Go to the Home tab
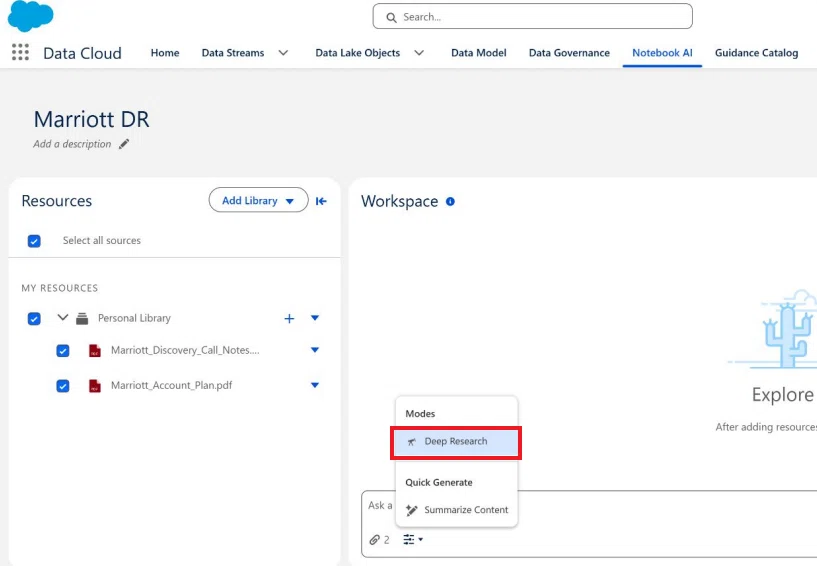The height and width of the screenshot is (566, 817). tap(165, 53)
